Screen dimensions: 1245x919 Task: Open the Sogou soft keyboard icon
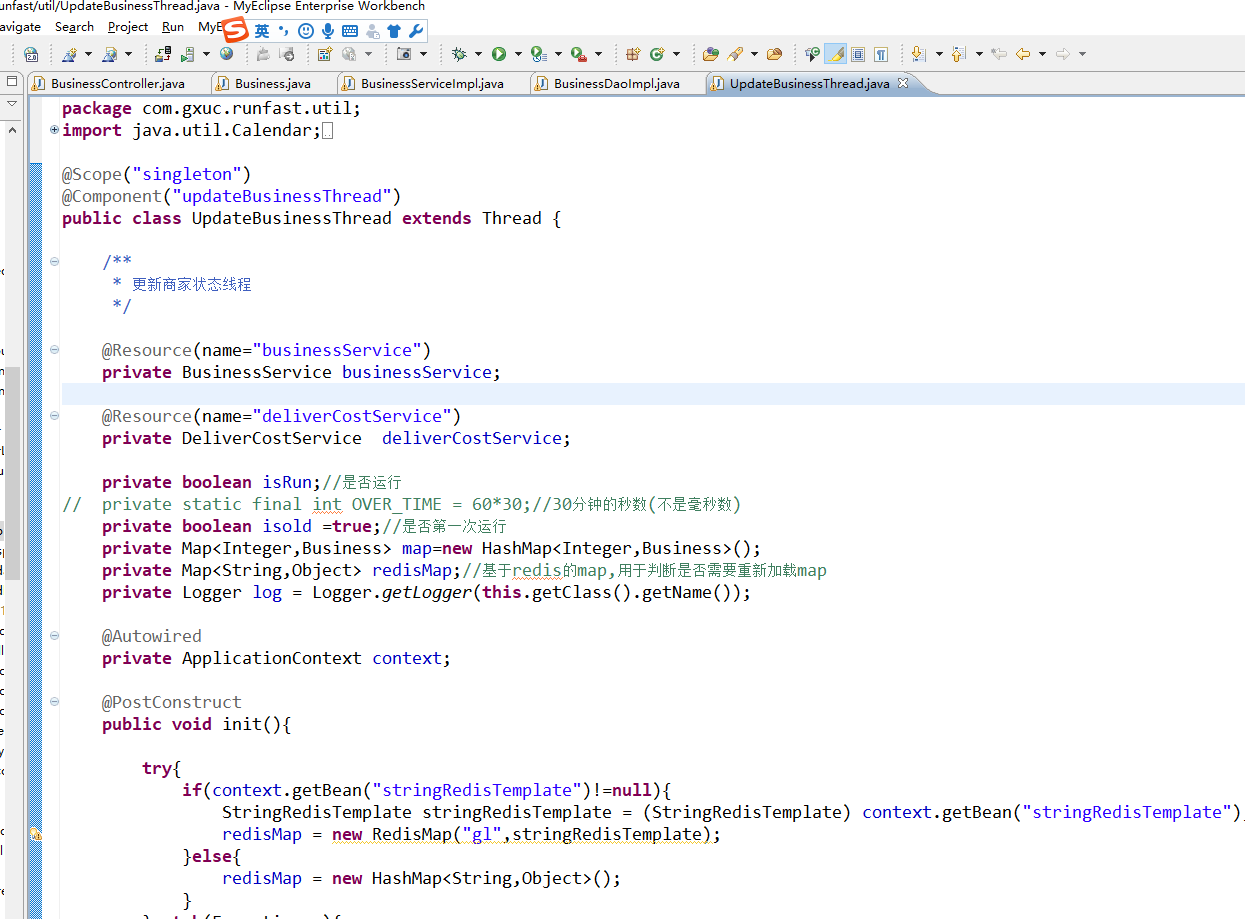350,31
